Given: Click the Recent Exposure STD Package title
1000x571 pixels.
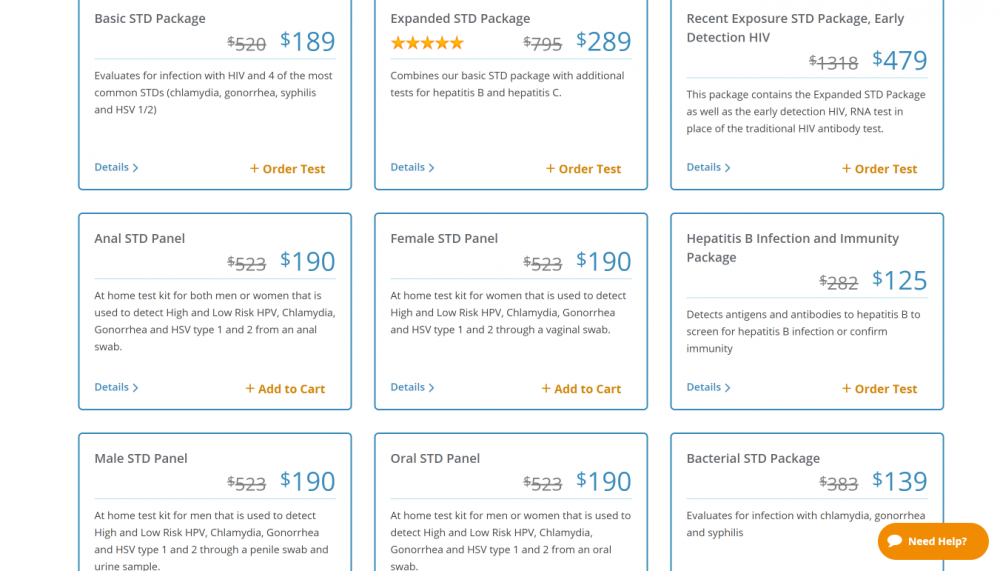Looking at the screenshot, I should [795, 28].
